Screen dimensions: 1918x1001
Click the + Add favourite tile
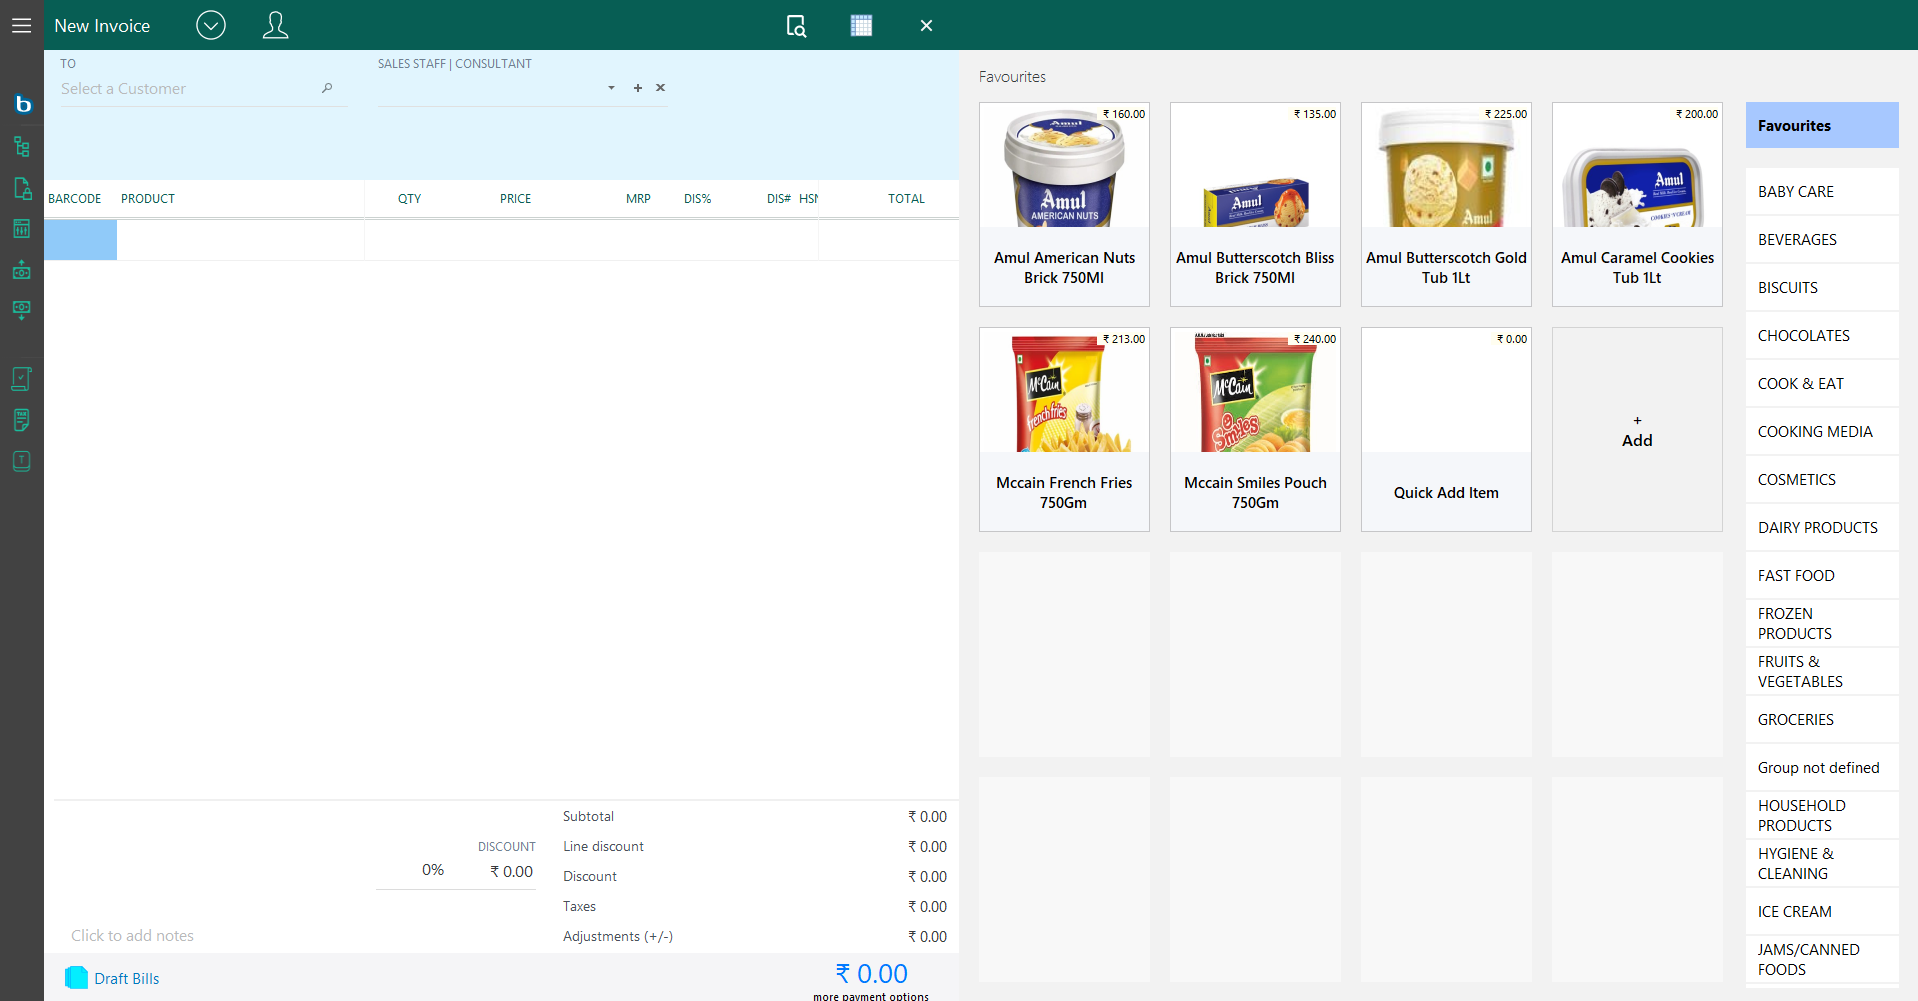[x=1637, y=429]
